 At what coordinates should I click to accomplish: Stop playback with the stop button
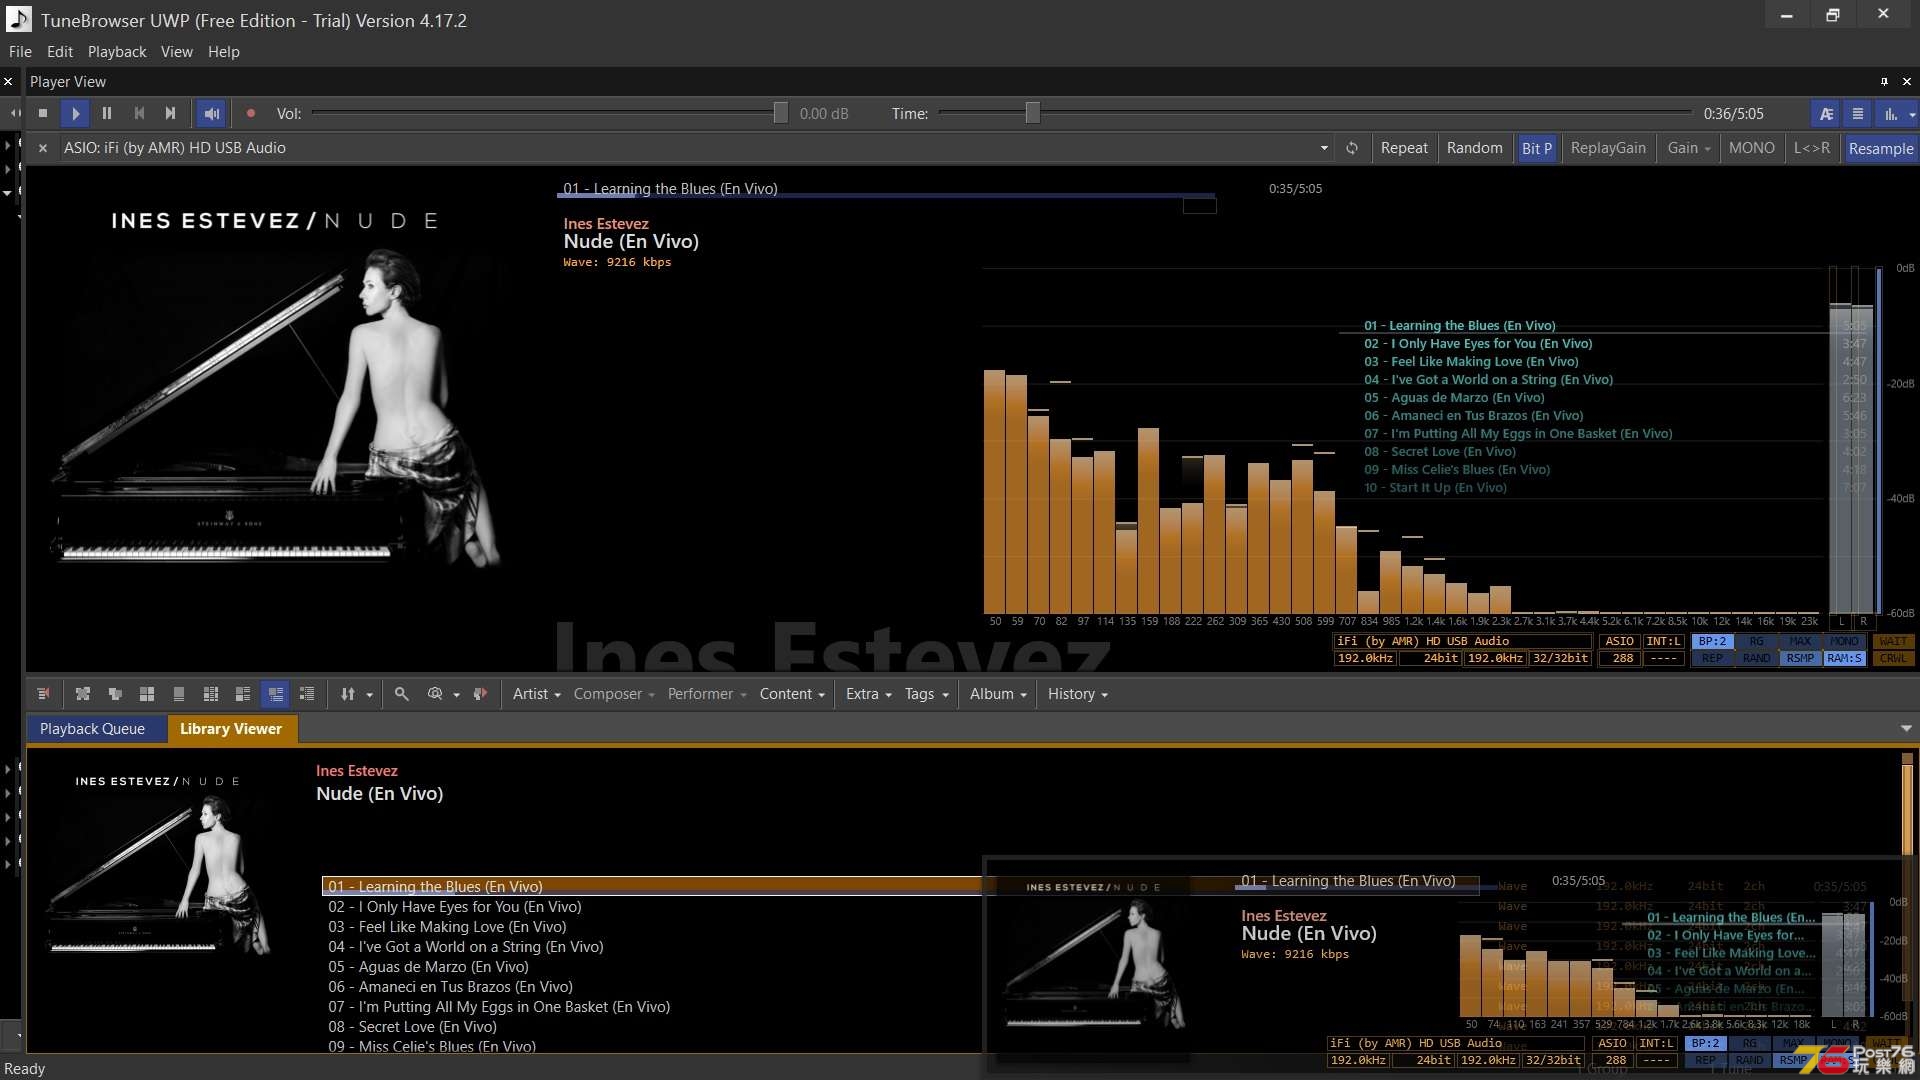click(43, 114)
